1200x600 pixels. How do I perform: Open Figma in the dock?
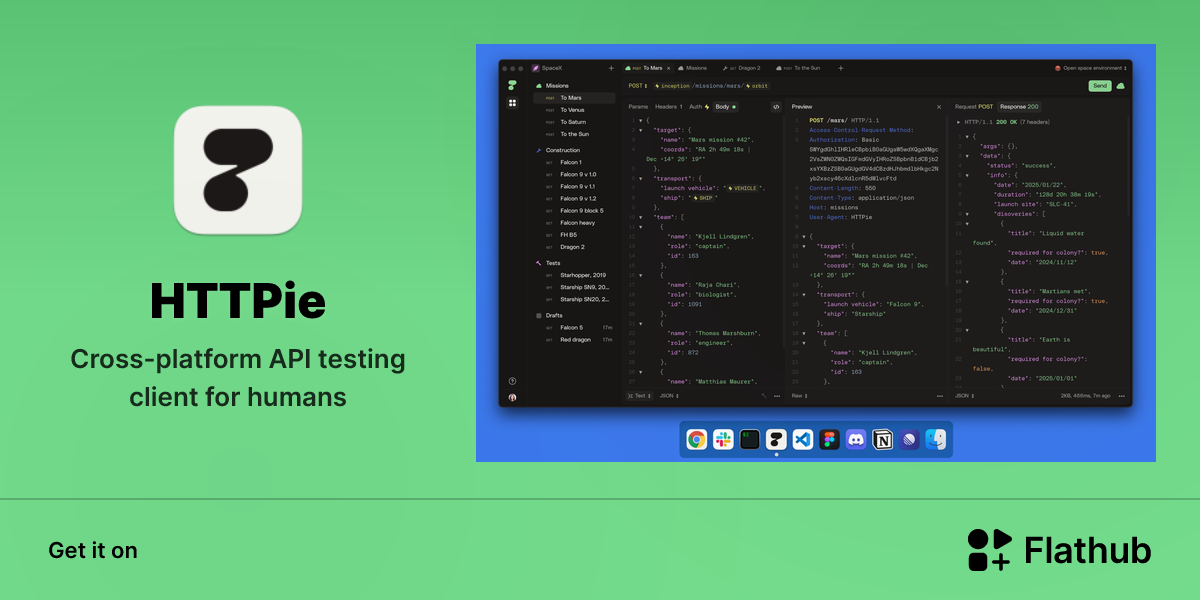829,439
